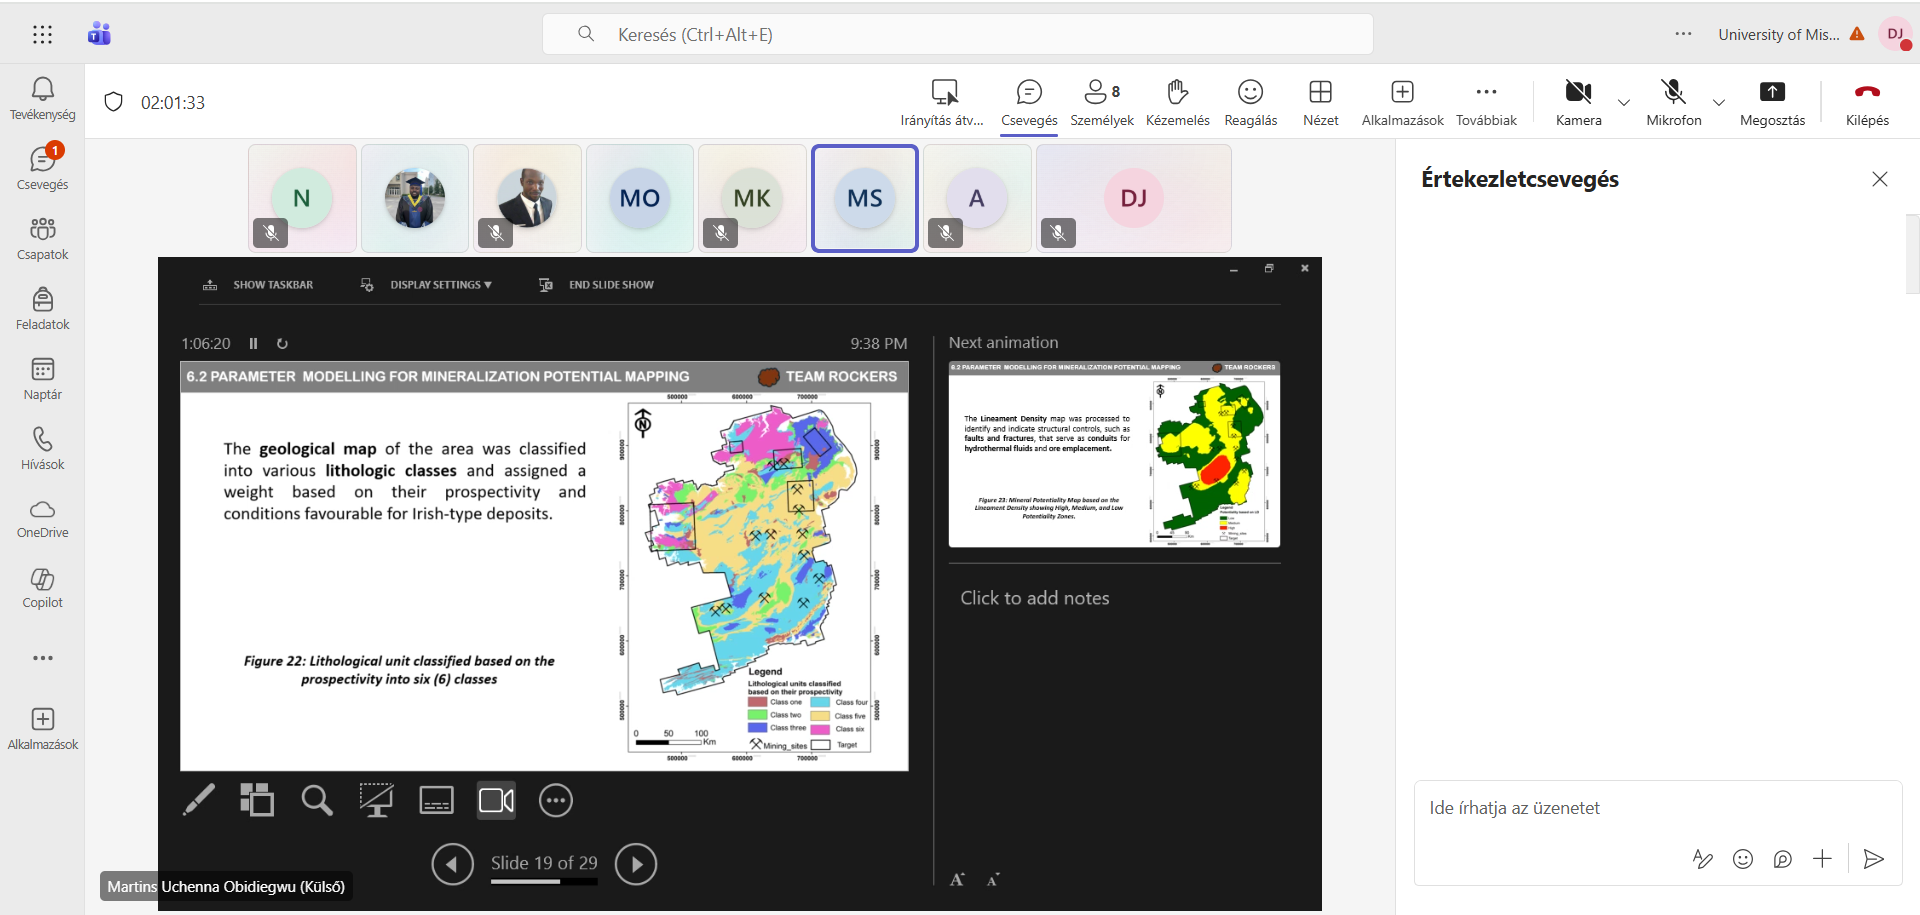Open Hívások calls in the sidebar

click(42, 449)
